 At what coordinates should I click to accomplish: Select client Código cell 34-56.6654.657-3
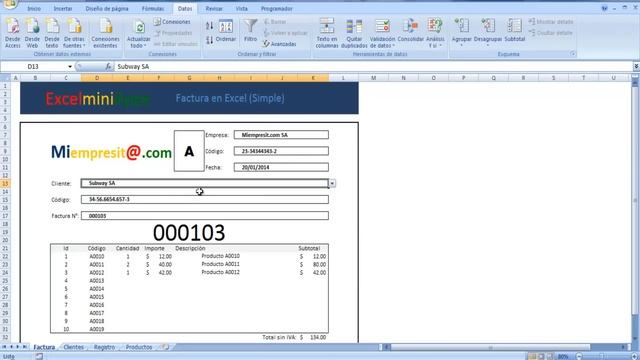pos(204,199)
